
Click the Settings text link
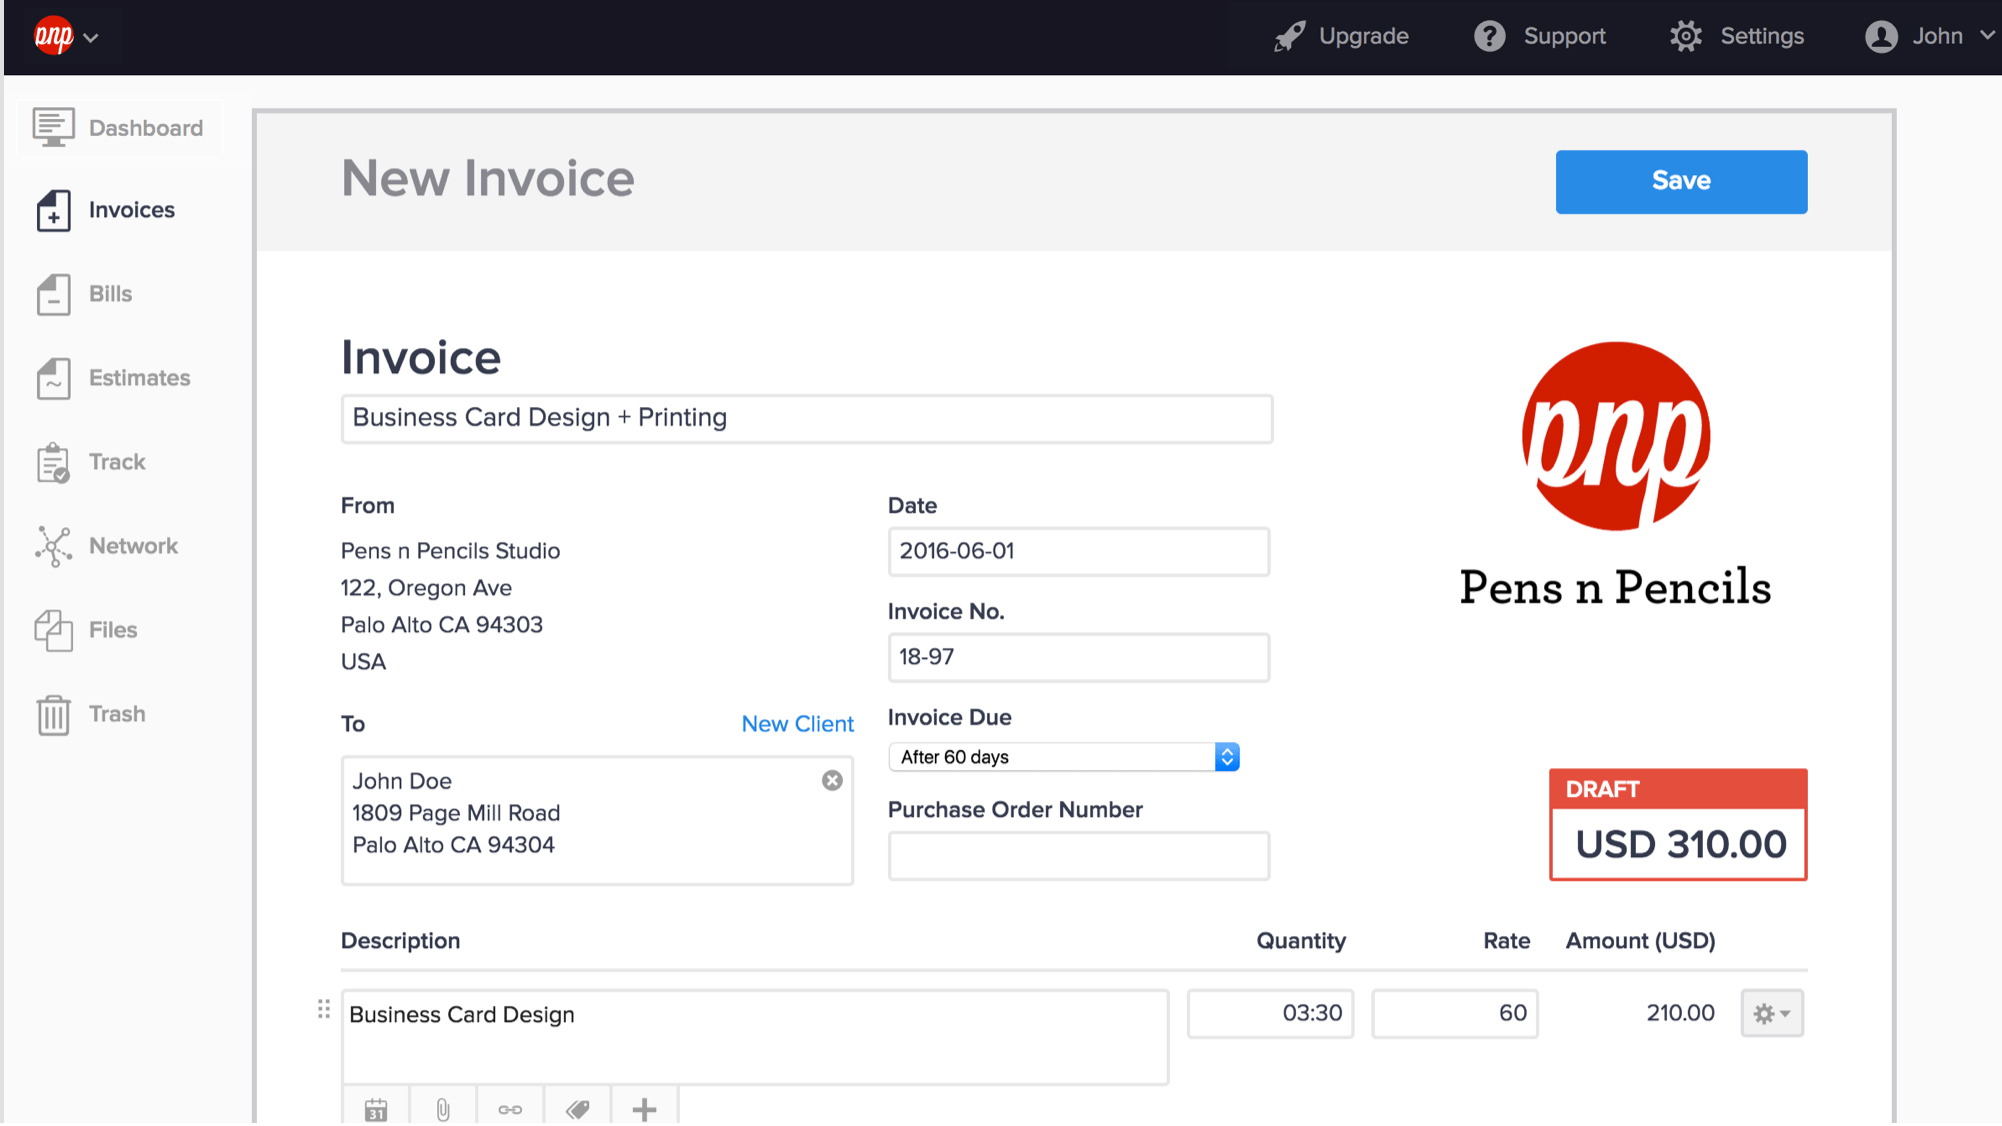(1762, 37)
